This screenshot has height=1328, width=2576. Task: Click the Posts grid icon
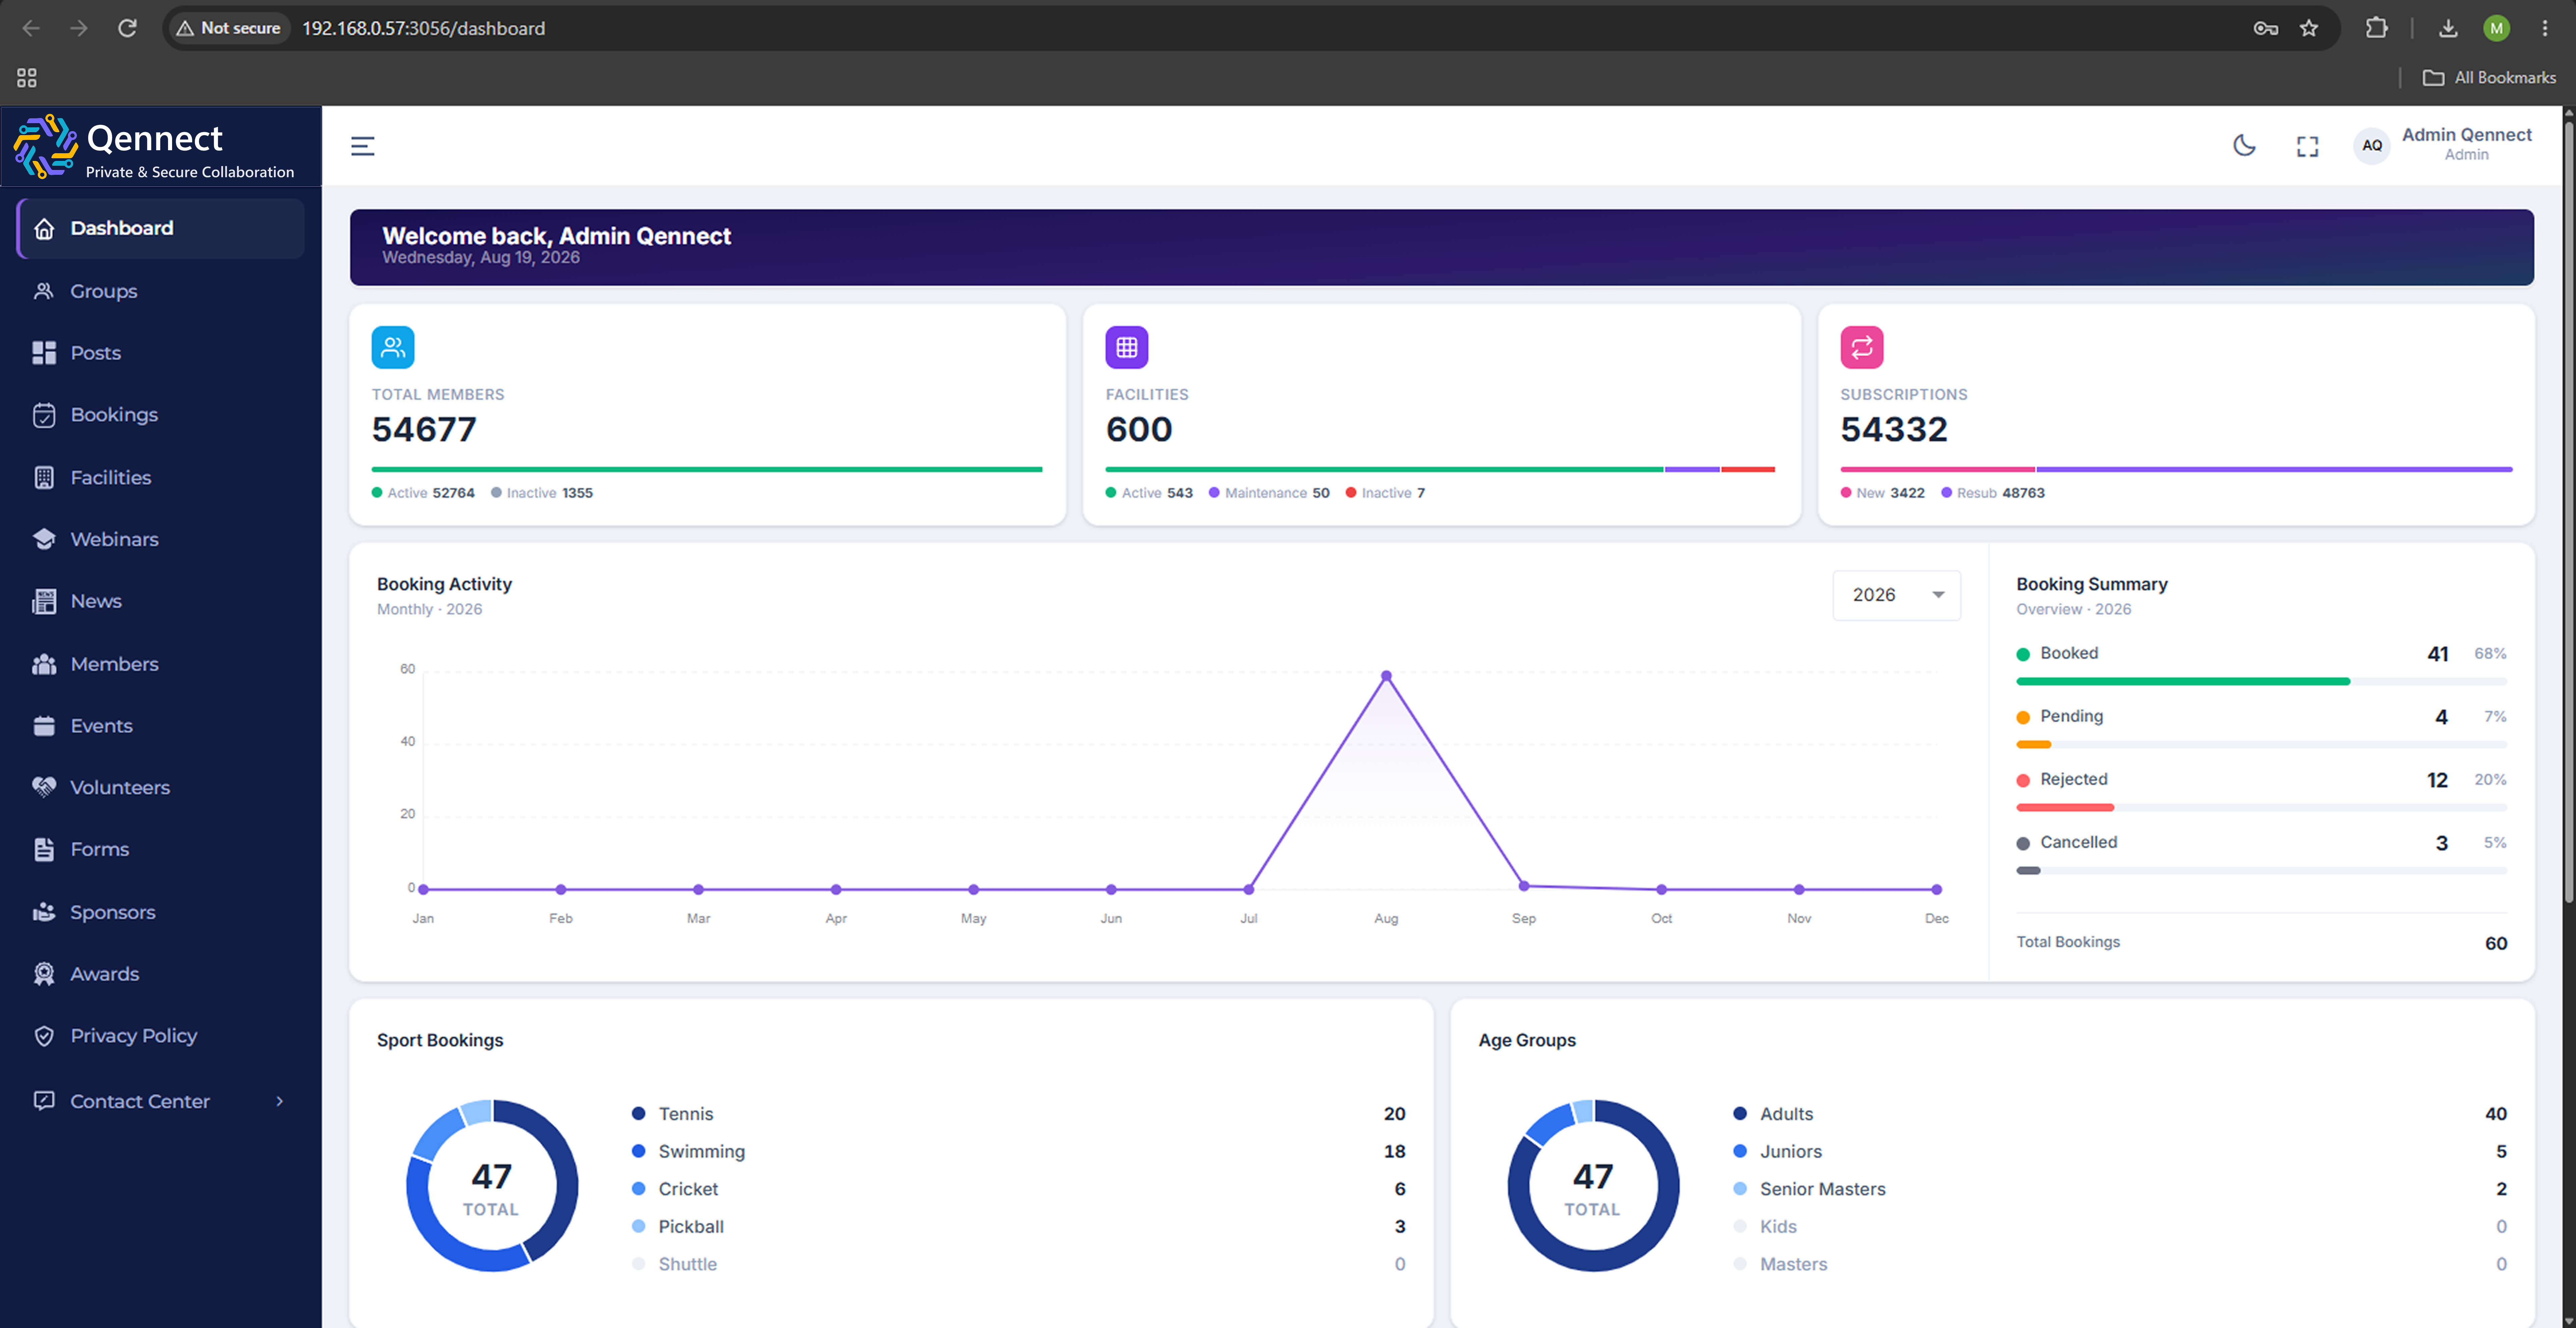[44, 353]
